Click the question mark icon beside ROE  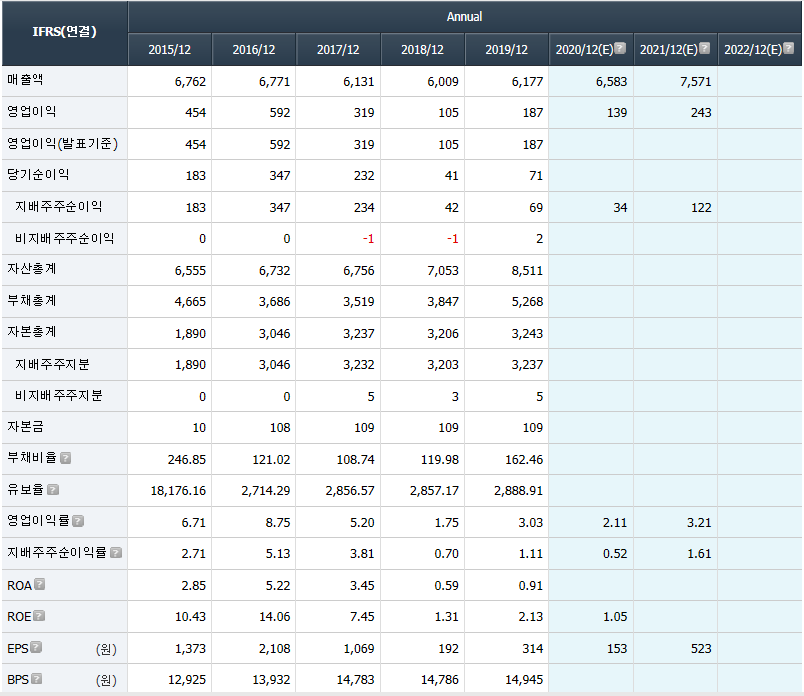39,615
